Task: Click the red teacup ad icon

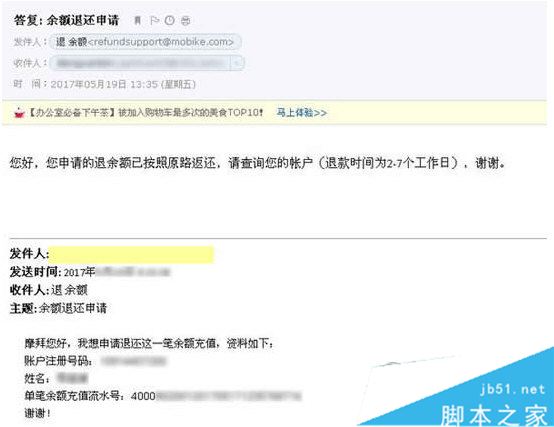Action: [x=19, y=113]
